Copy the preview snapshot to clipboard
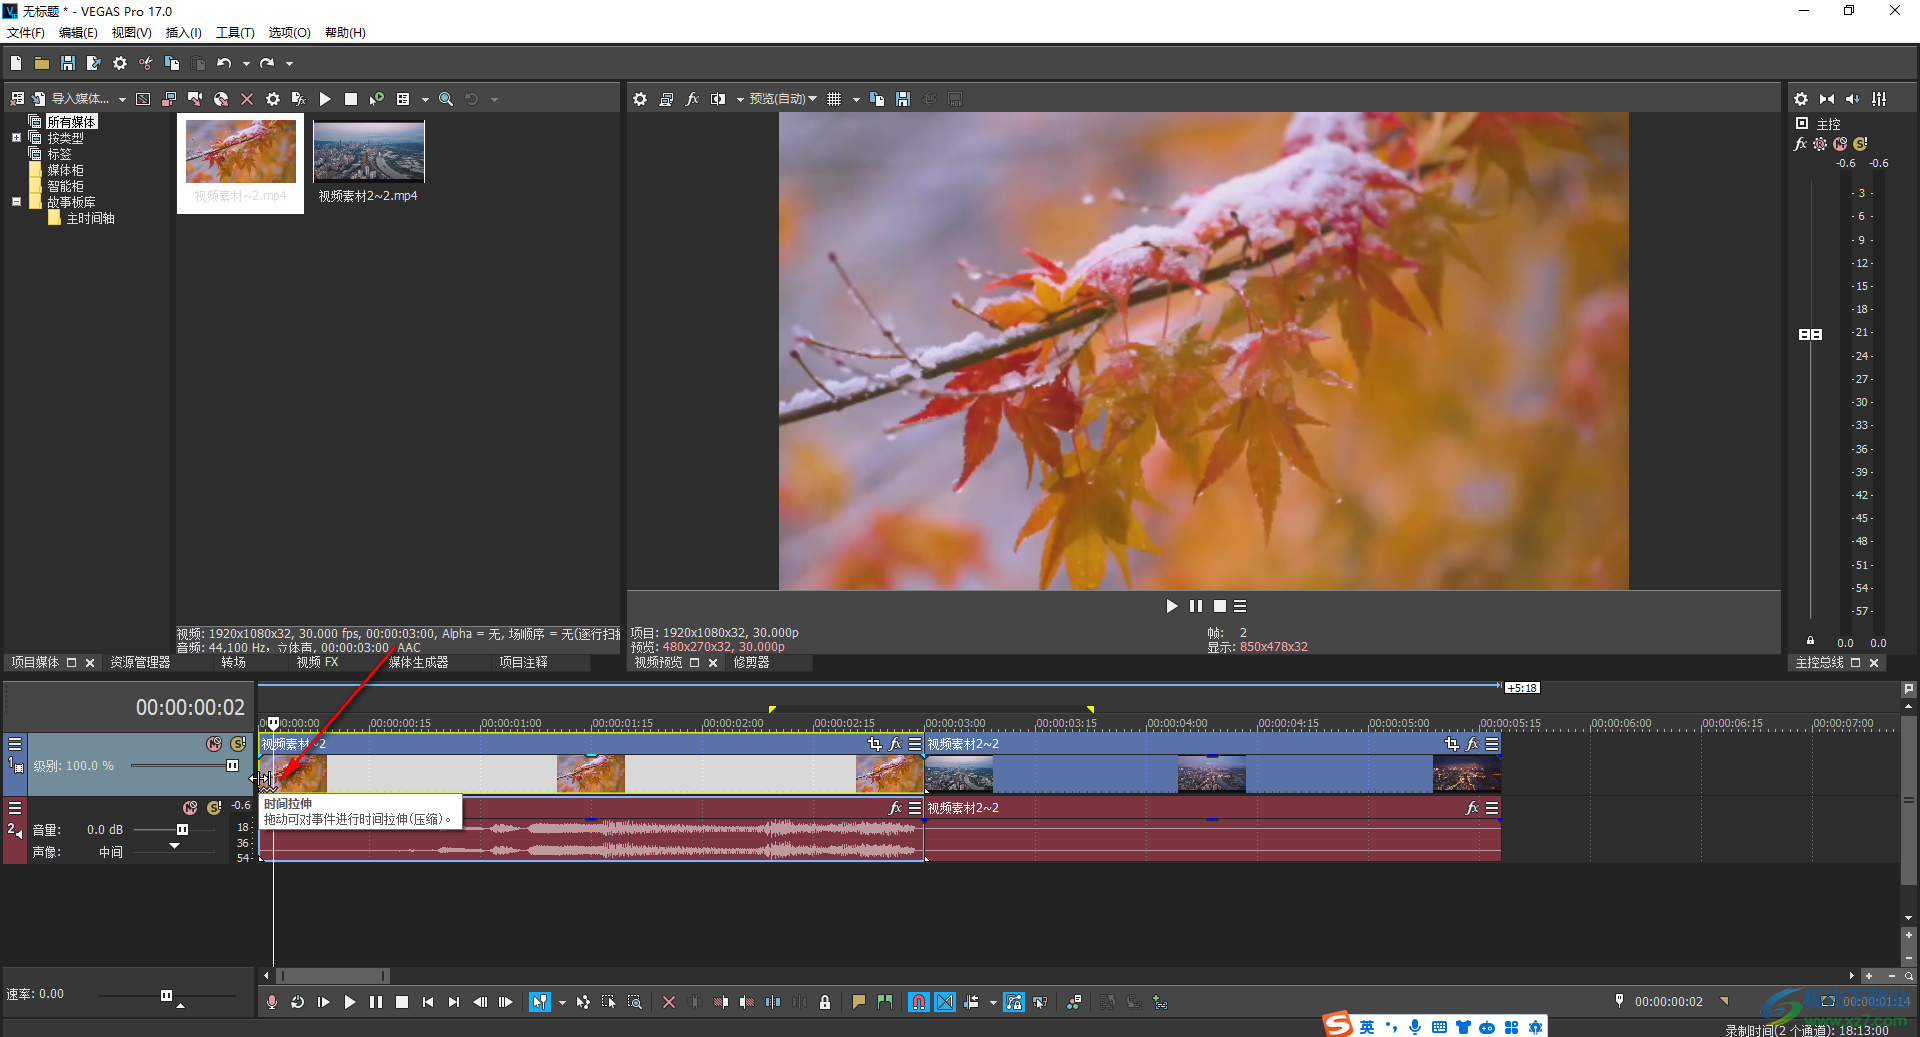The width and height of the screenshot is (1920, 1037). (x=877, y=99)
